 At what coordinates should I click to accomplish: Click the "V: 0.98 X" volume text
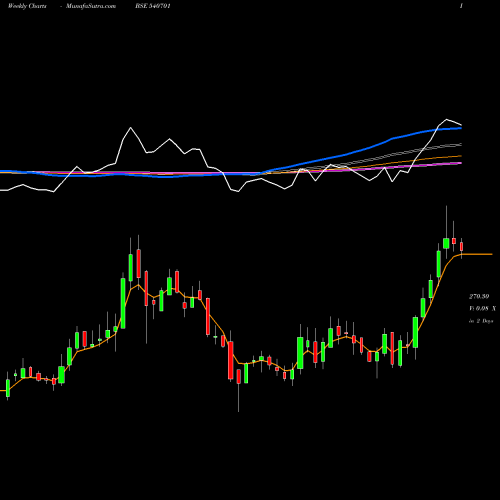click(x=482, y=309)
